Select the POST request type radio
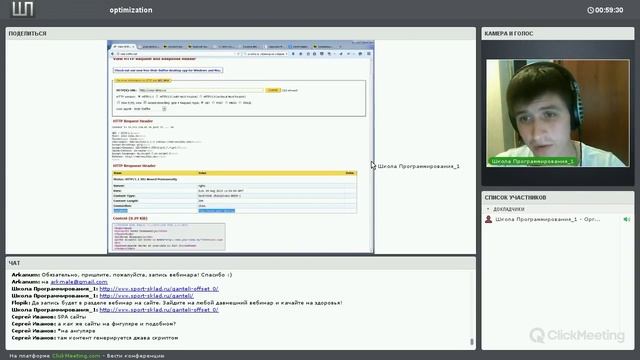The height and width of the screenshot is (360, 640). tap(213, 103)
